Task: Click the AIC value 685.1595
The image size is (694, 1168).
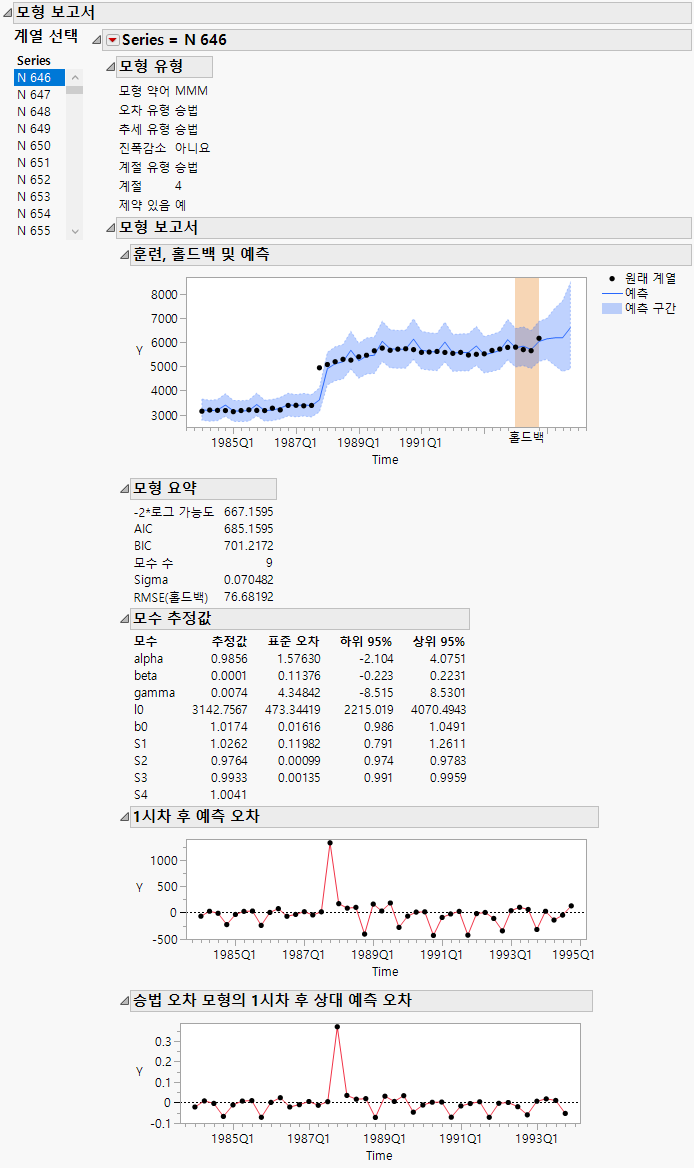Action: (x=249, y=529)
